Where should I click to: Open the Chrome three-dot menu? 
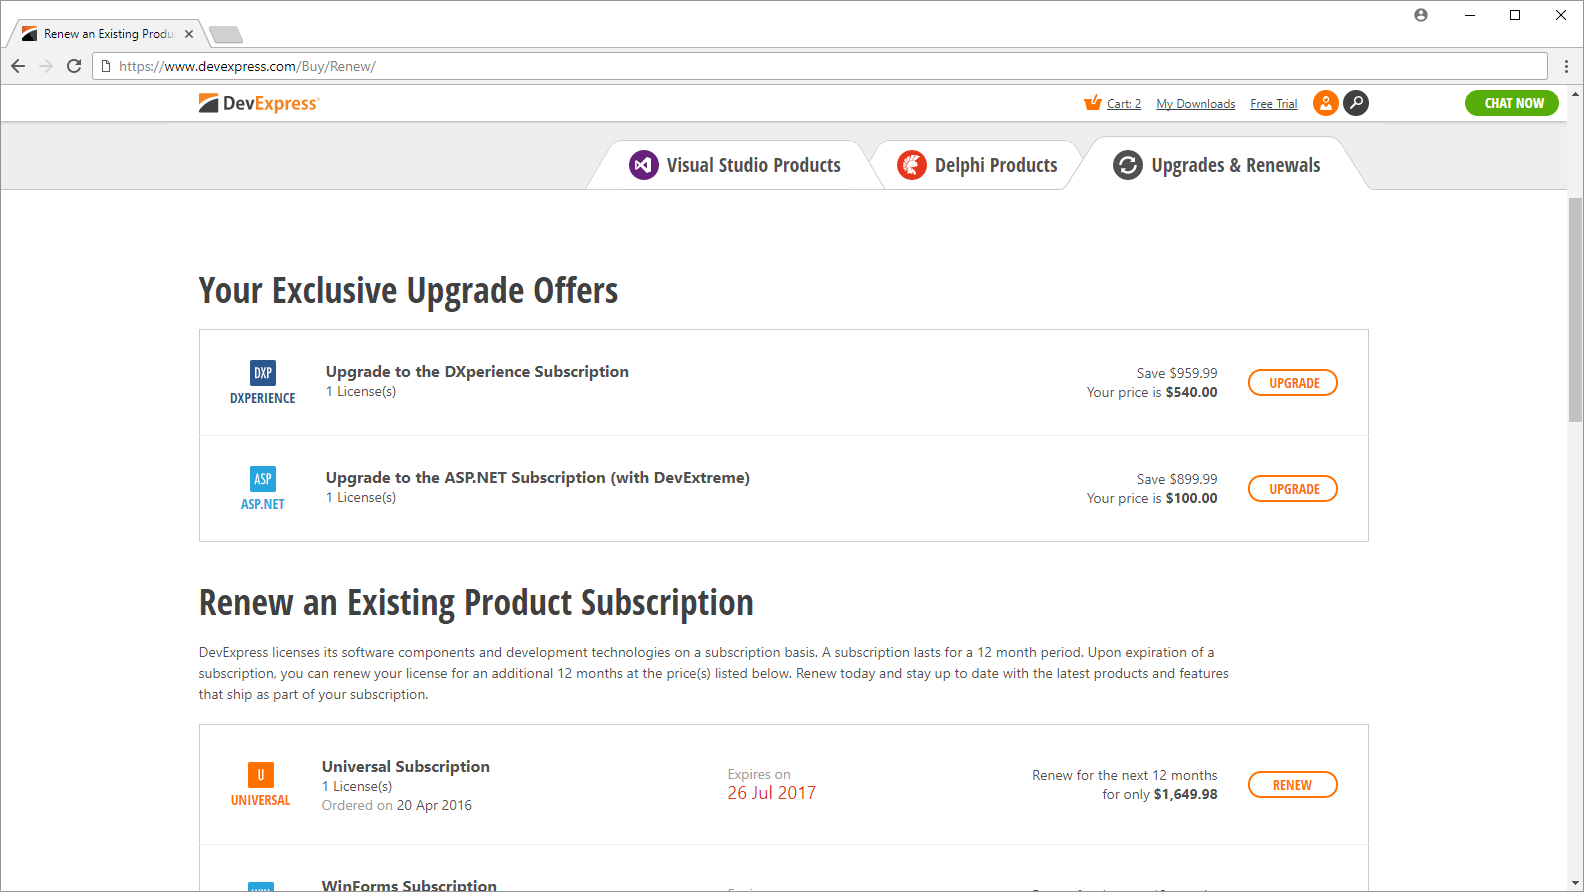coord(1566,66)
